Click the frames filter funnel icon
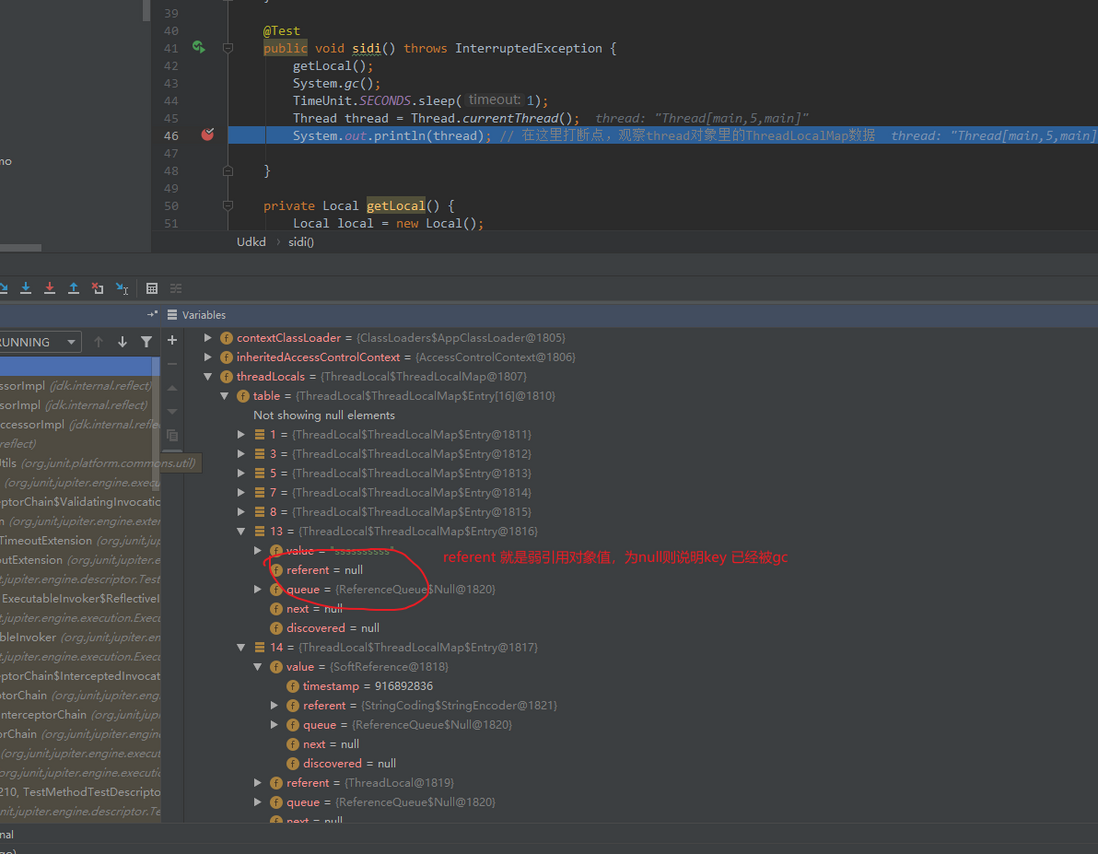The image size is (1098, 854). (x=146, y=342)
